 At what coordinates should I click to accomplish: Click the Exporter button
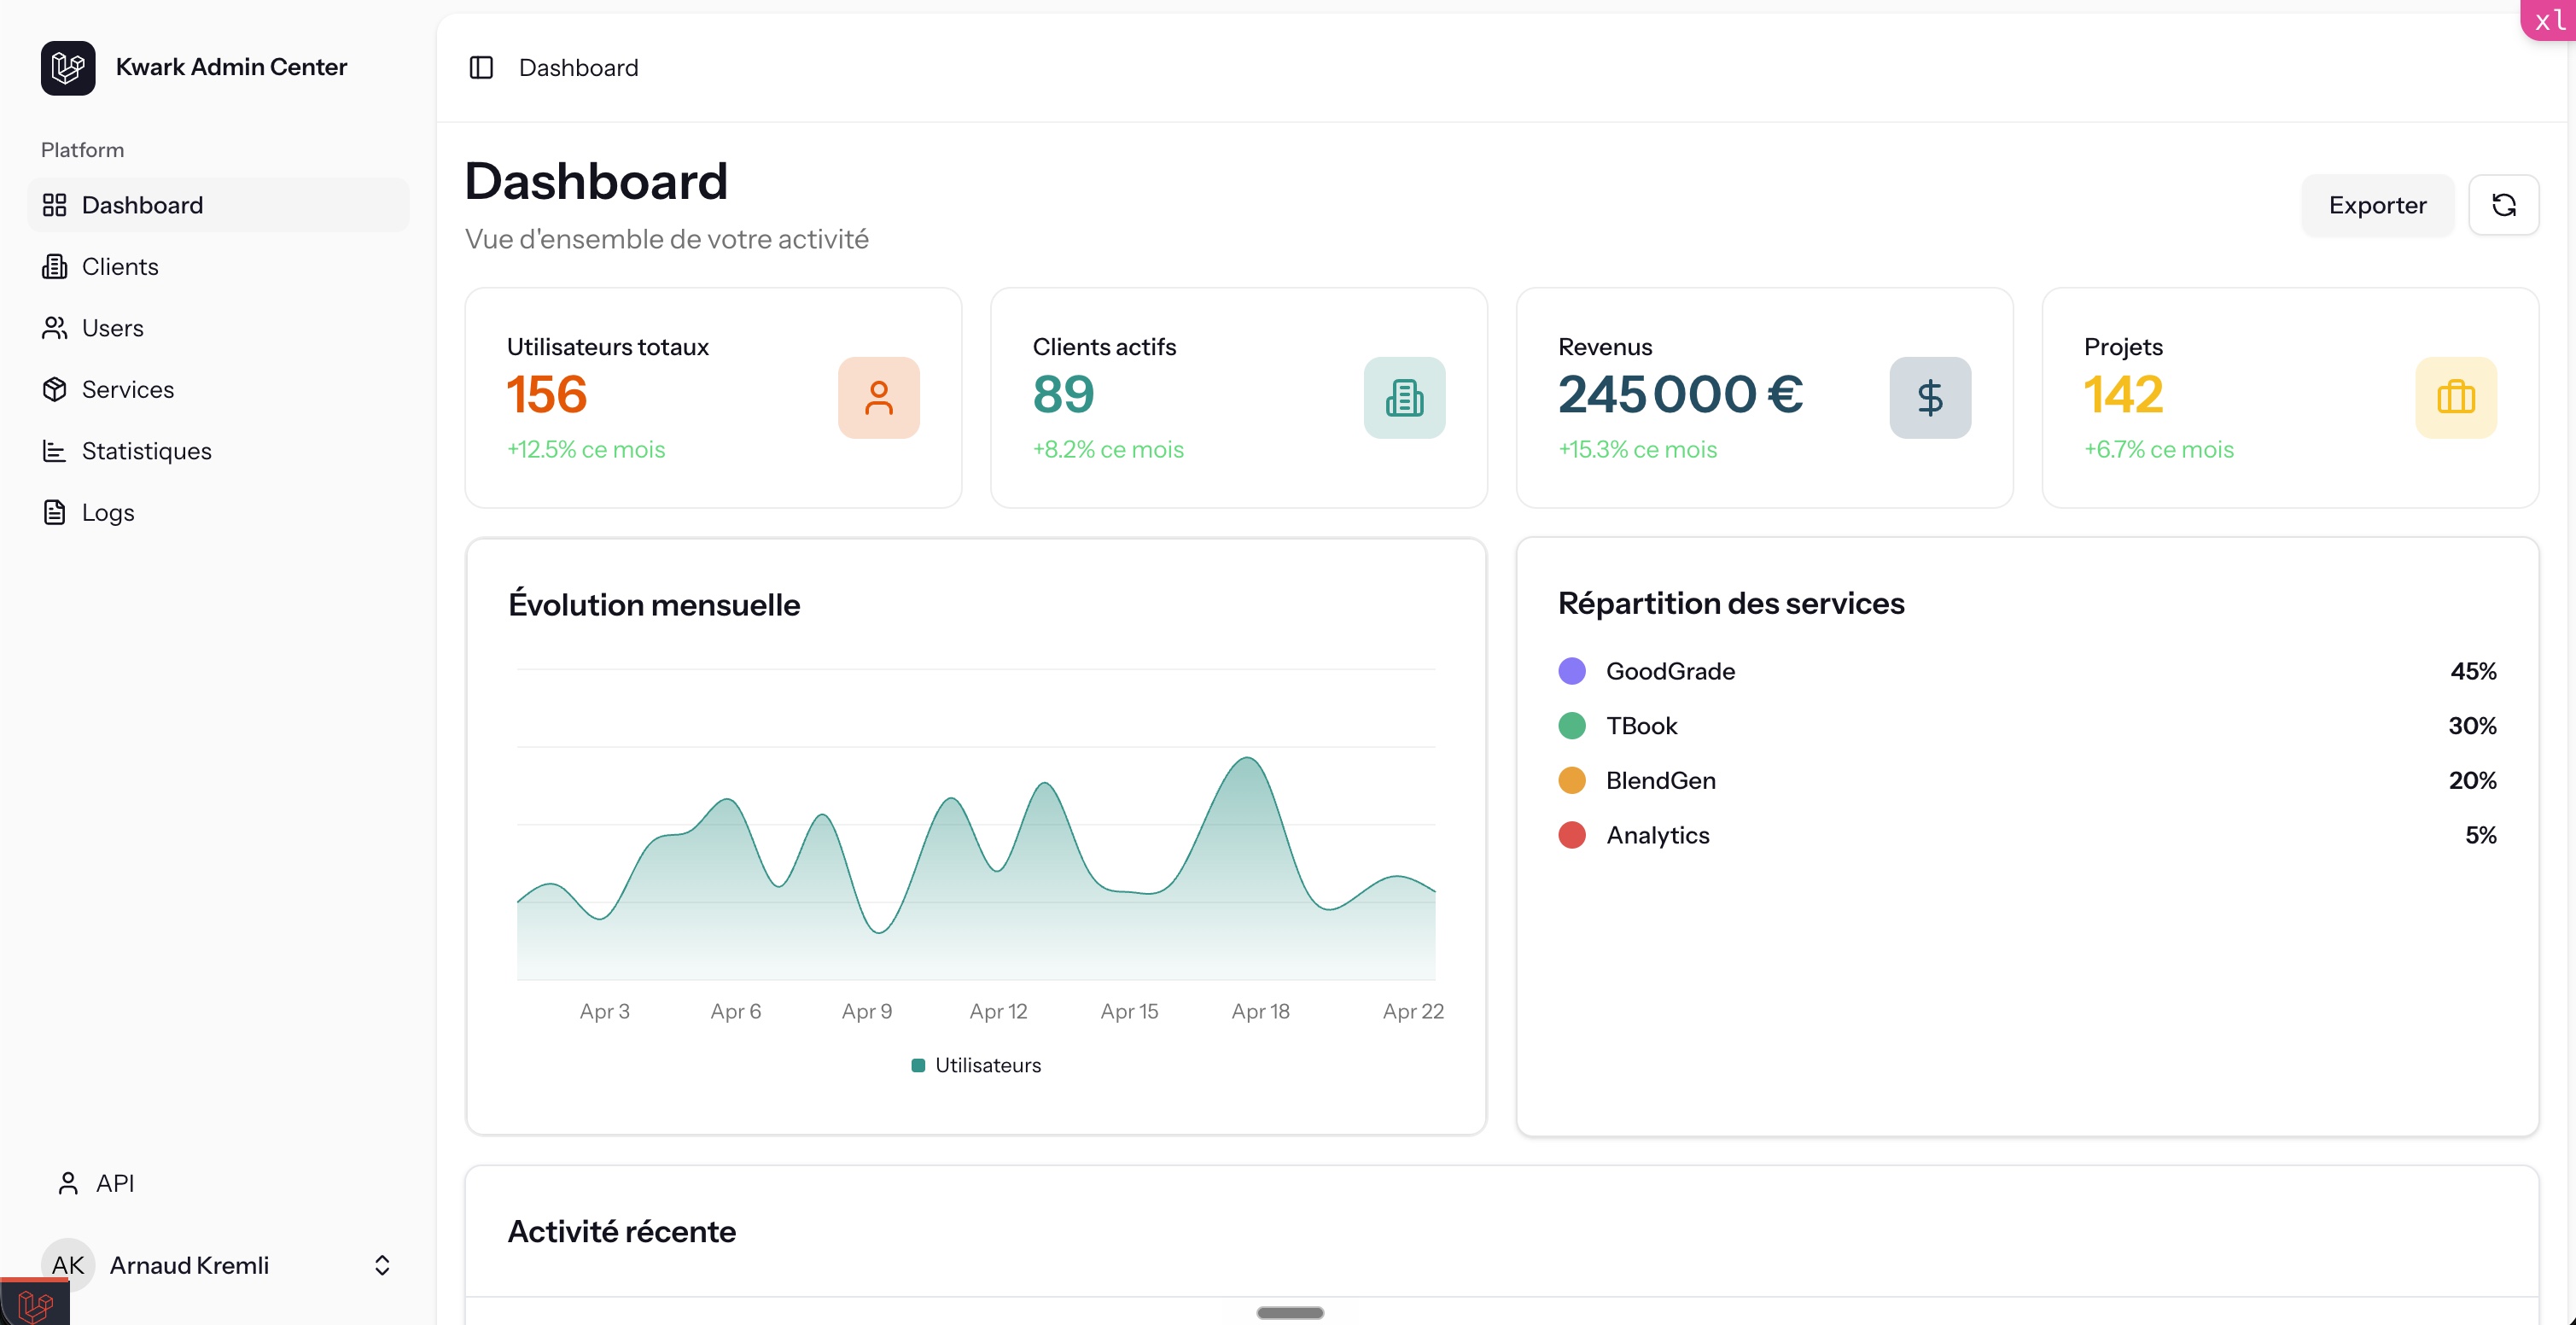point(2377,205)
